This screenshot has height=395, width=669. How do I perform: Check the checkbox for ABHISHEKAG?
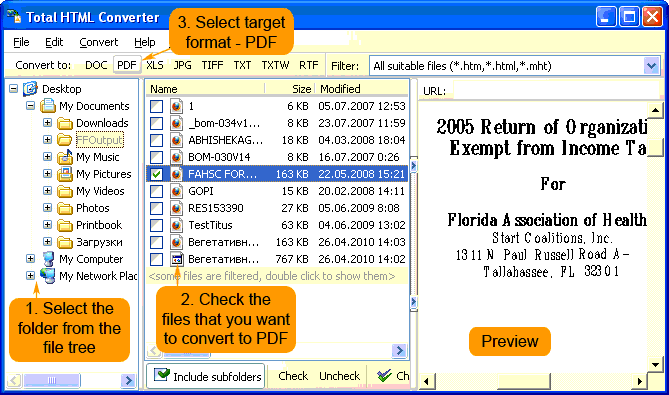(156, 140)
